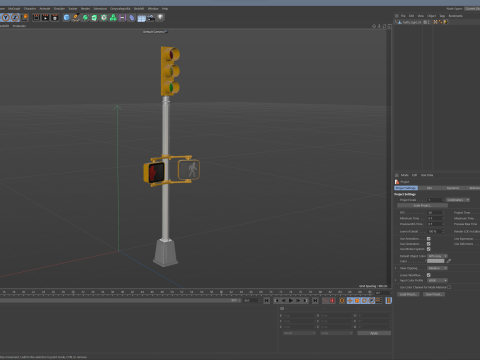The height and width of the screenshot is (360, 480).
Task: Click the Apply button in coordinates
Action: [x=374, y=333]
